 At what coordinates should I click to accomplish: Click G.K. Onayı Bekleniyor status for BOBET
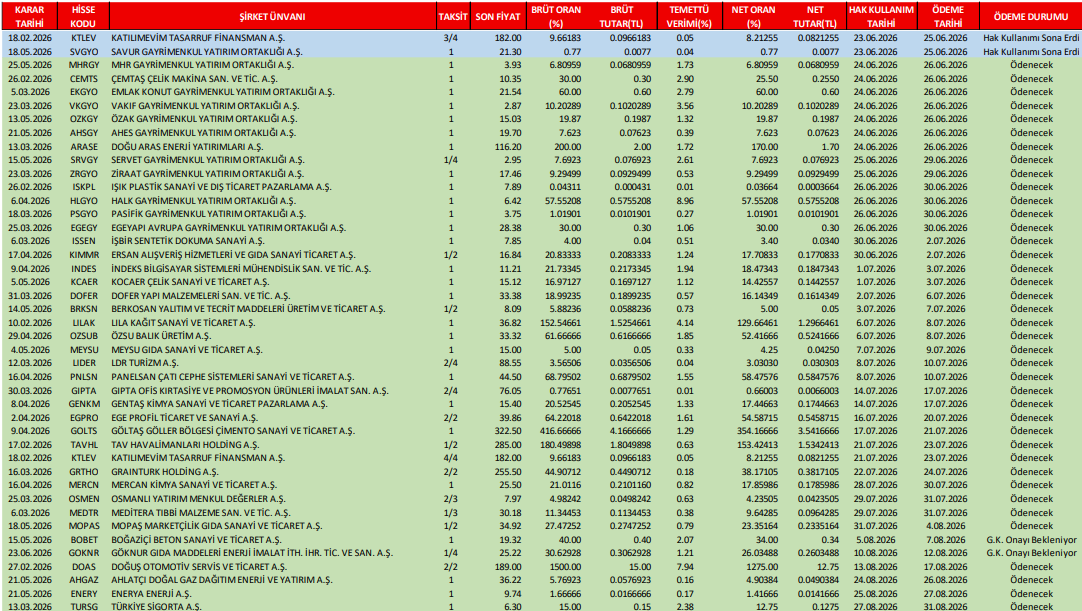pos(1031,539)
